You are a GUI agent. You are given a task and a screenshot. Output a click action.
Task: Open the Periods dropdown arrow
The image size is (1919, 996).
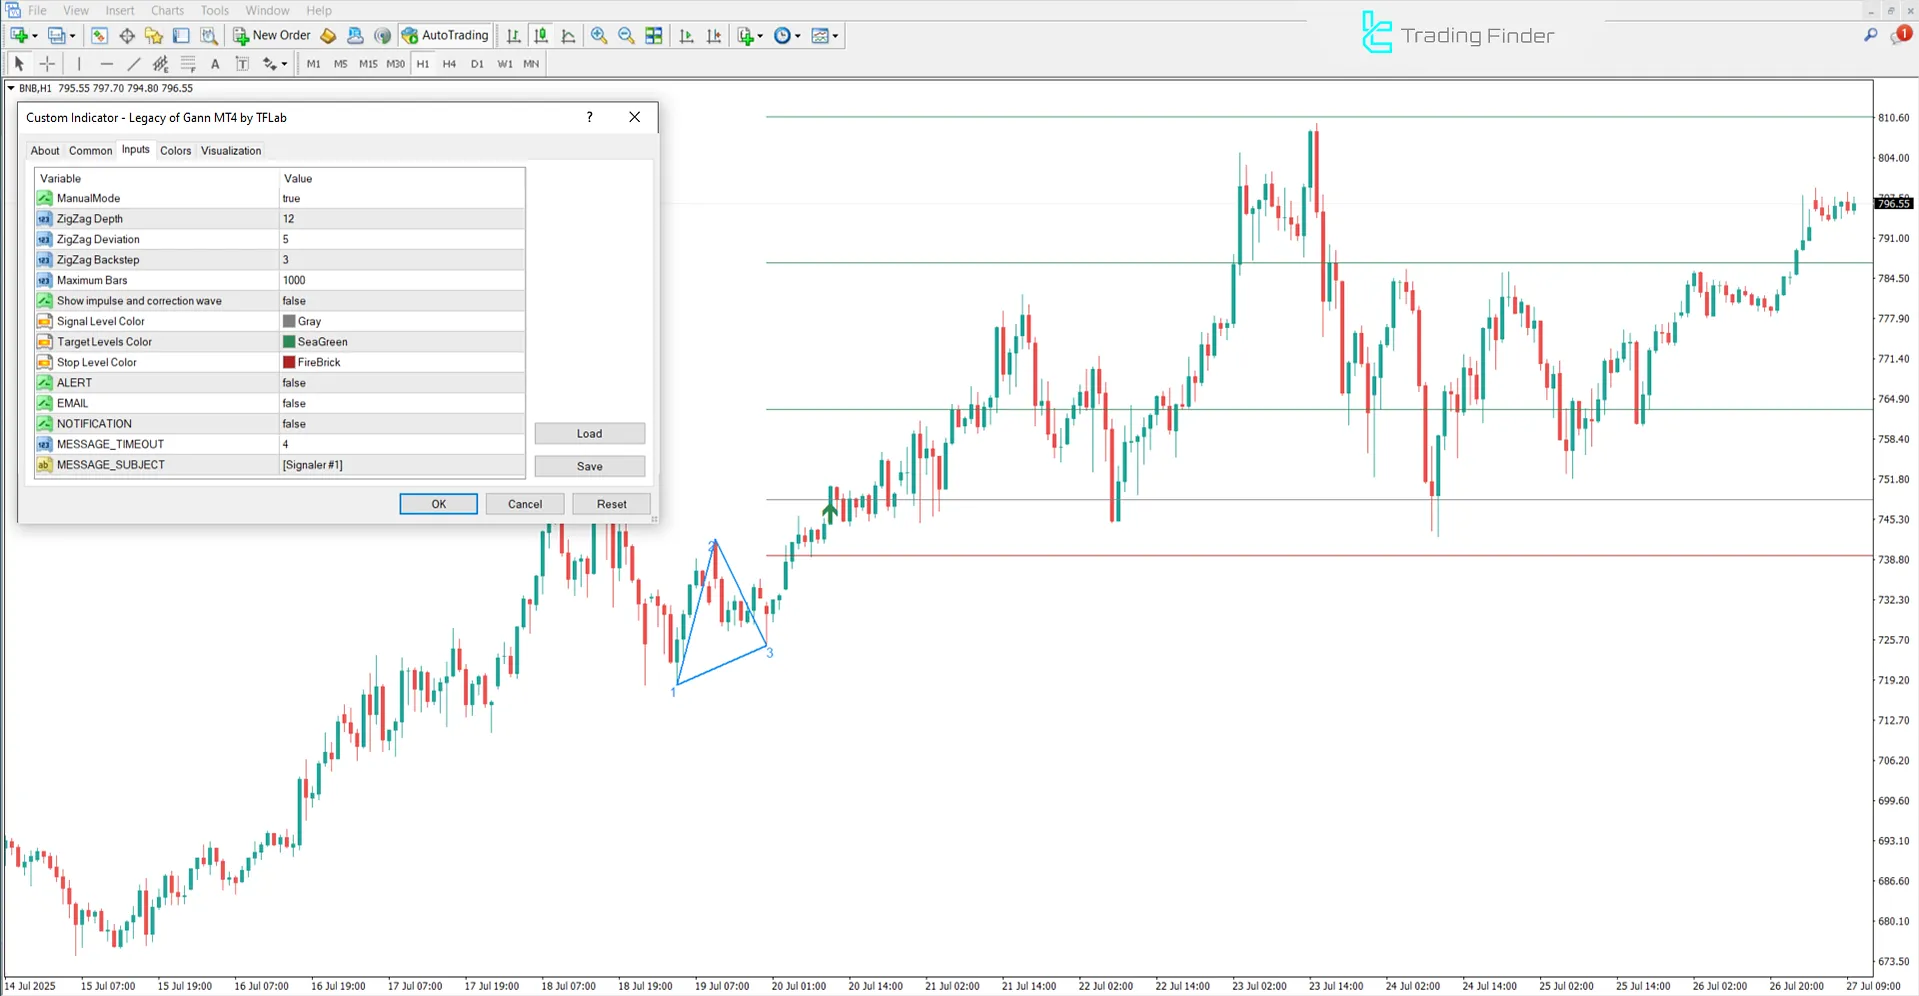[x=797, y=35]
